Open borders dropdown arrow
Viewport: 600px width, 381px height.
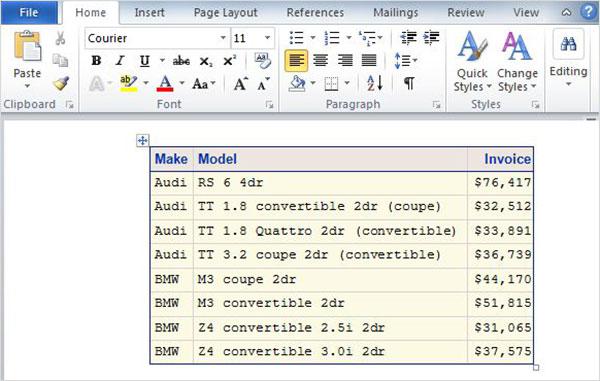(347, 83)
